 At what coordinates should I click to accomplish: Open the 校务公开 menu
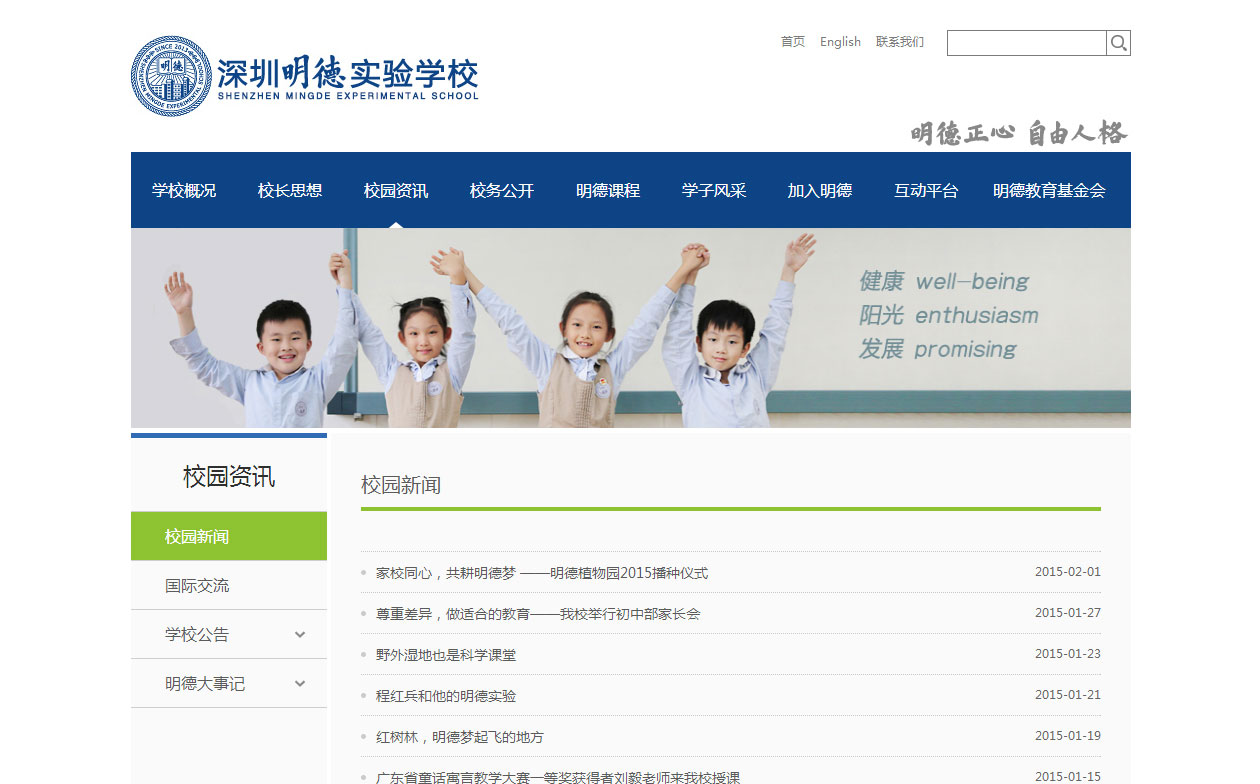[502, 190]
